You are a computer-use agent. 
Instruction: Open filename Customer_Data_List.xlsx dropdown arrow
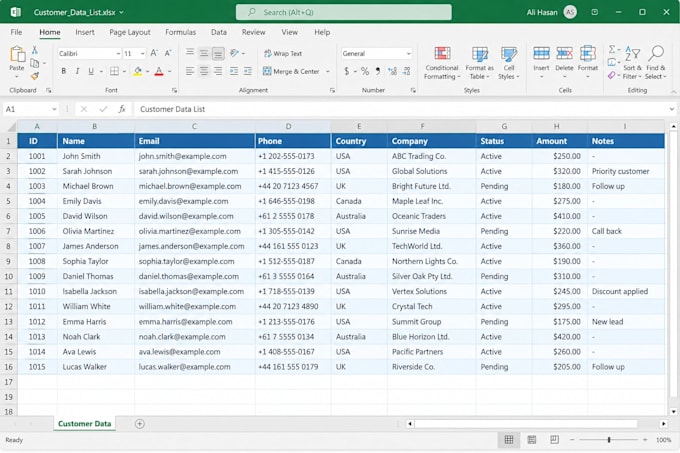(x=121, y=13)
